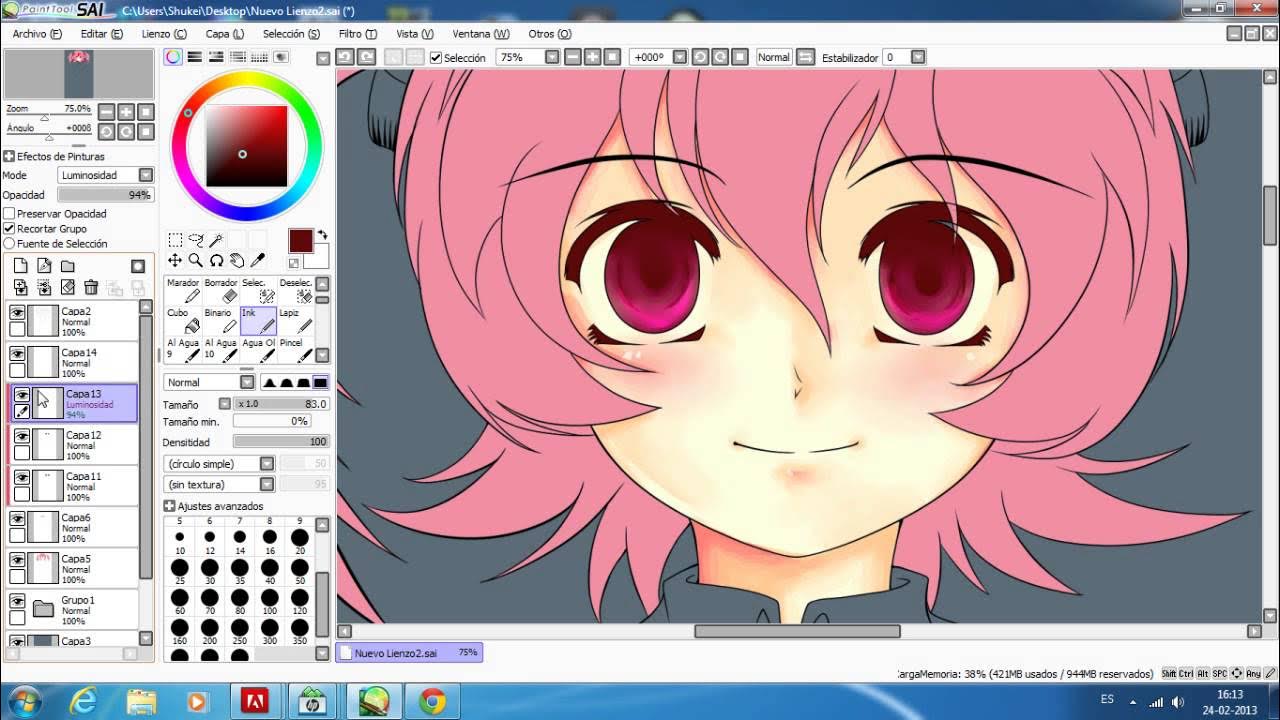Screen dimensions: 1280x720
Task: Choose the Binario brush tool
Action: click(x=221, y=320)
